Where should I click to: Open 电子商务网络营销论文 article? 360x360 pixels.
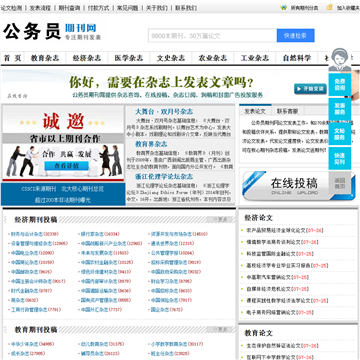(x=271, y=313)
